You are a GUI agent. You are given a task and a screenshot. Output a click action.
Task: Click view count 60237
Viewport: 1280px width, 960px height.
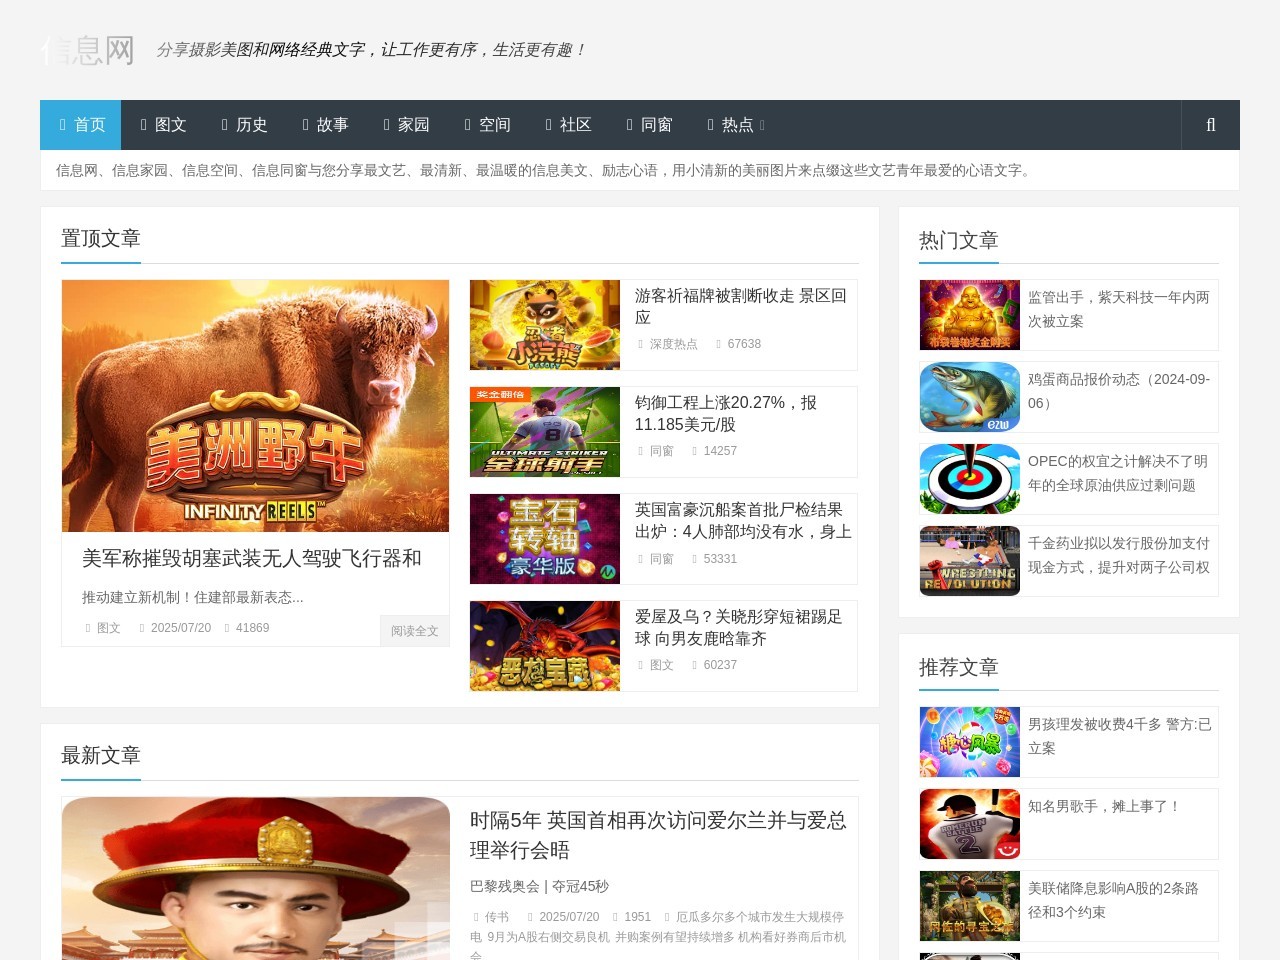coord(720,665)
